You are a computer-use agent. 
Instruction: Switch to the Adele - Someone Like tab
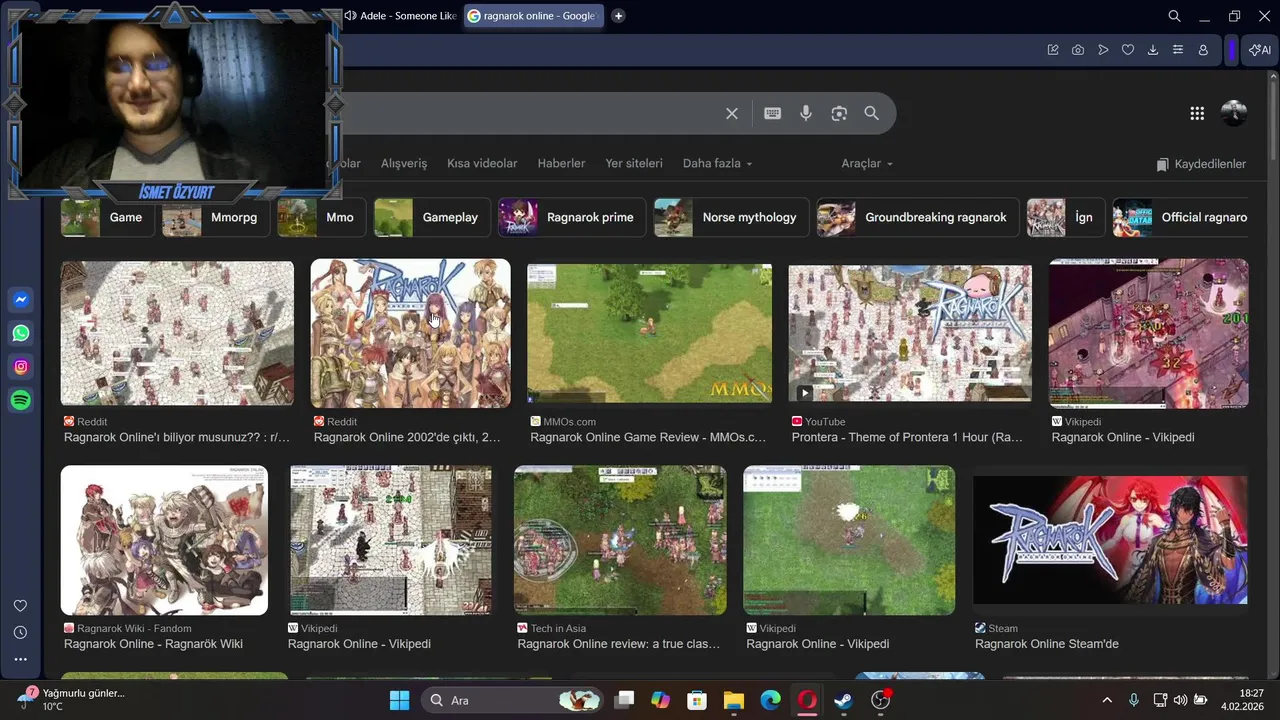click(400, 16)
